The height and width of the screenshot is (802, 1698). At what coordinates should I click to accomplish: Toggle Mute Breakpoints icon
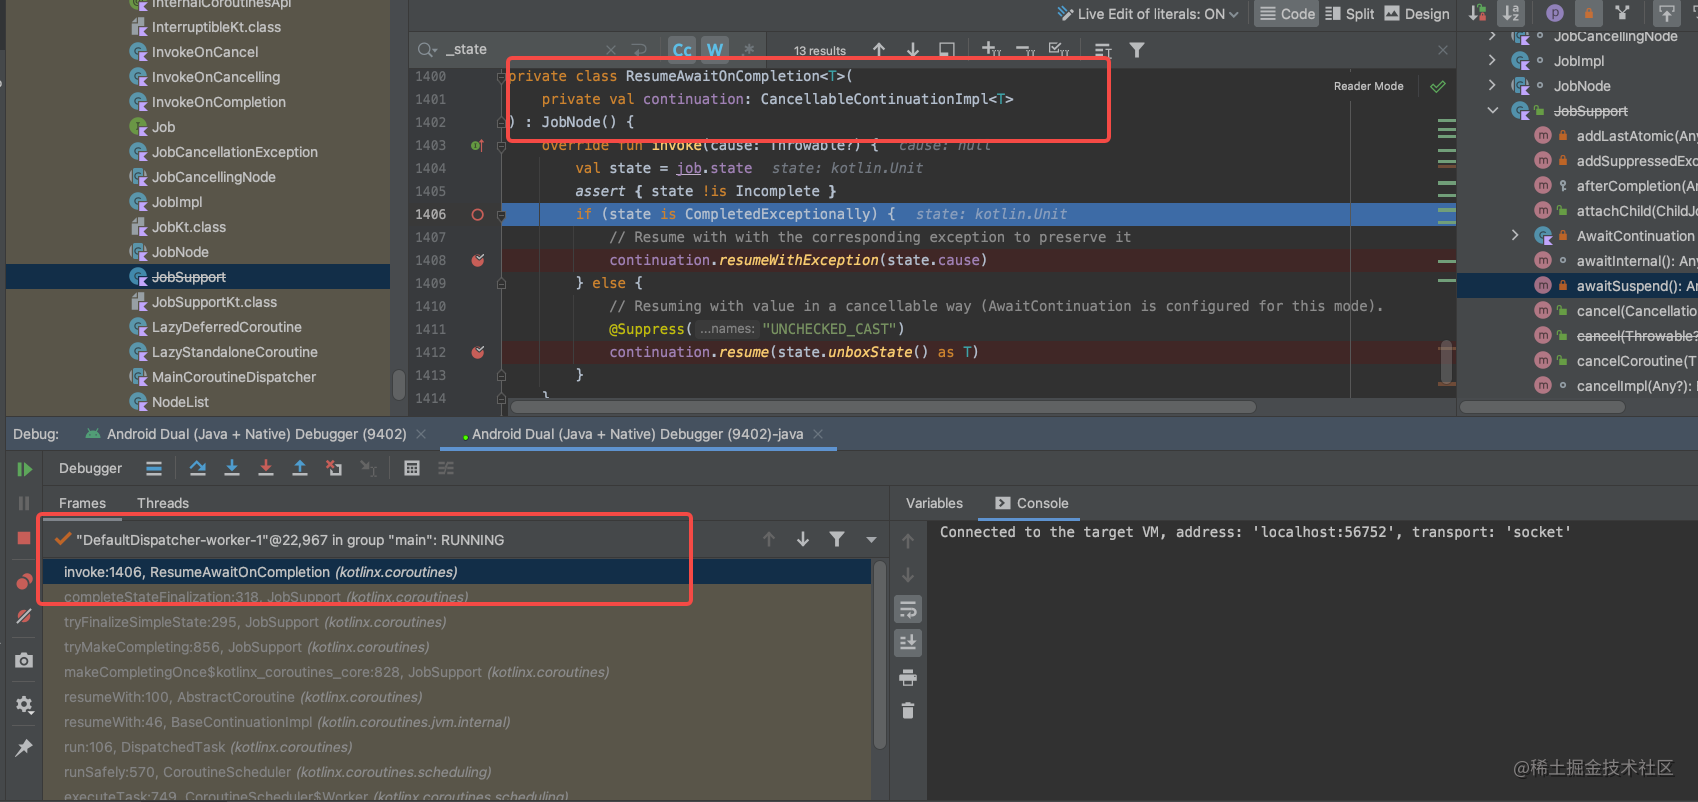click(x=24, y=616)
